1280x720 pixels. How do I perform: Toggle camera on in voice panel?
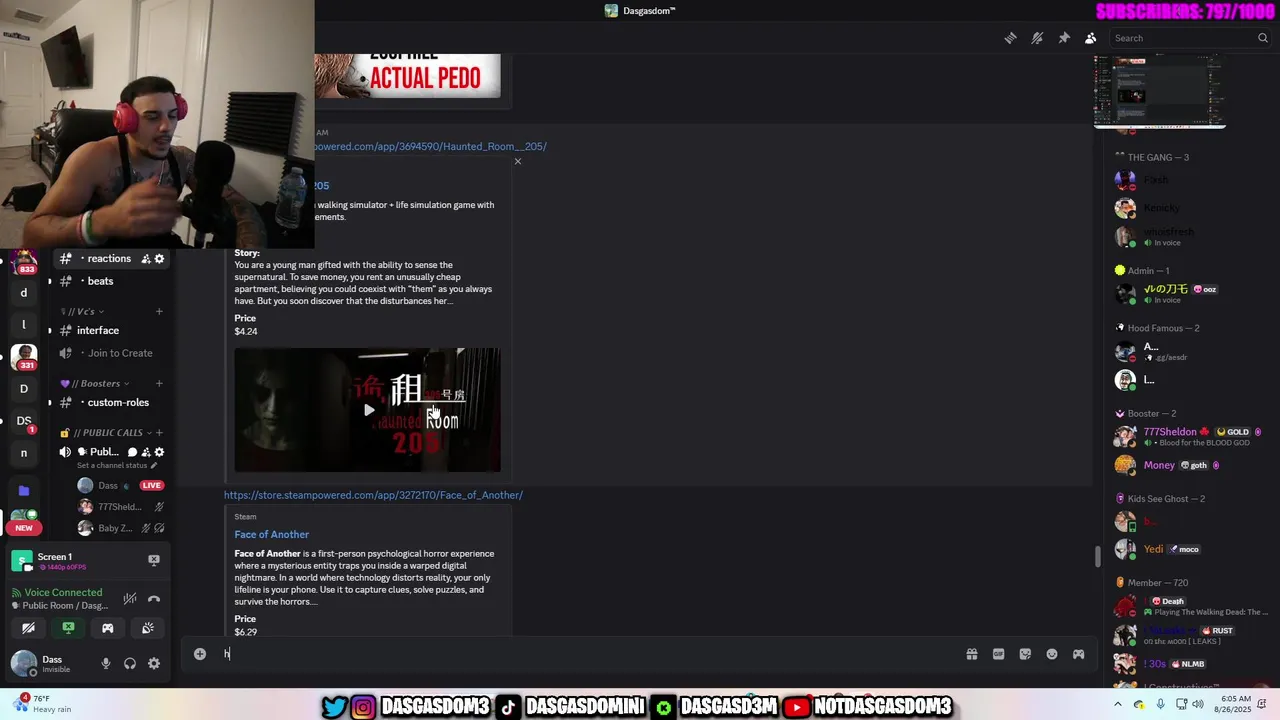tap(28, 628)
